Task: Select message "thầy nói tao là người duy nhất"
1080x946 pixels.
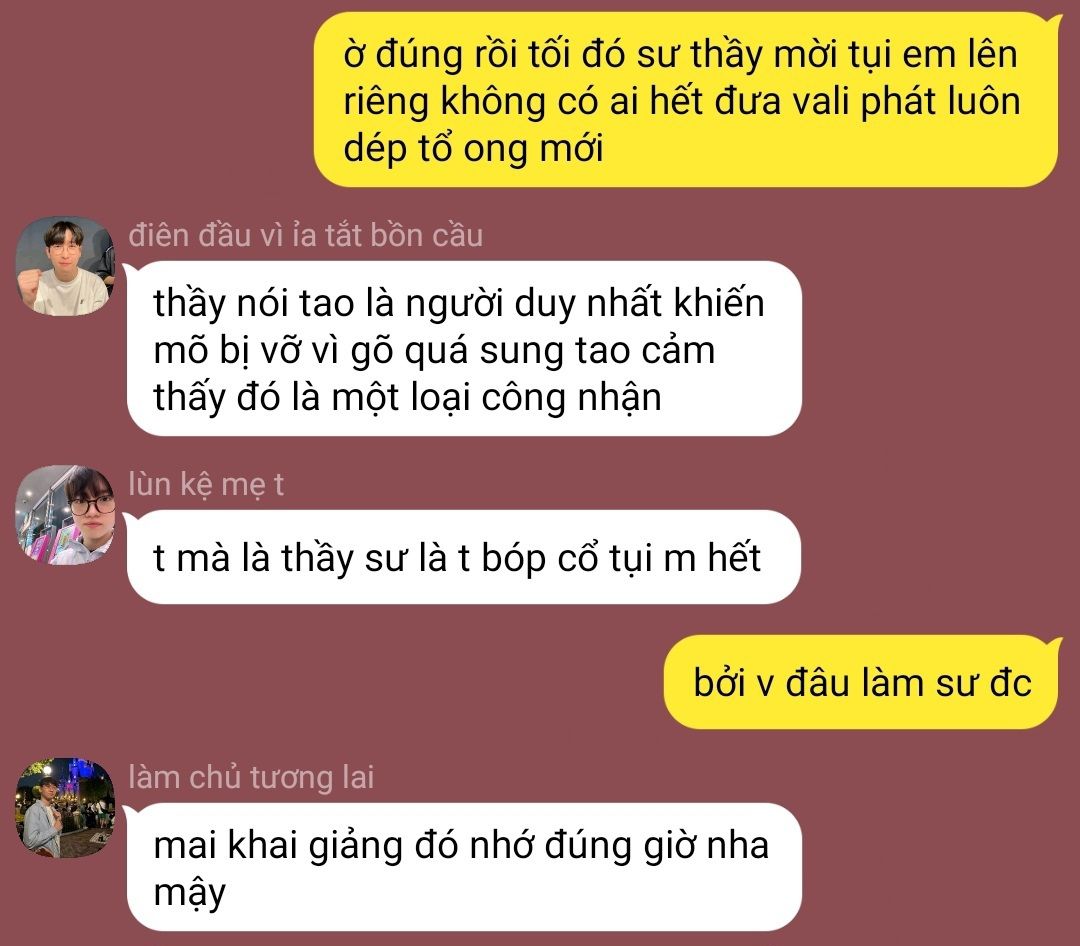Action: click(x=464, y=349)
